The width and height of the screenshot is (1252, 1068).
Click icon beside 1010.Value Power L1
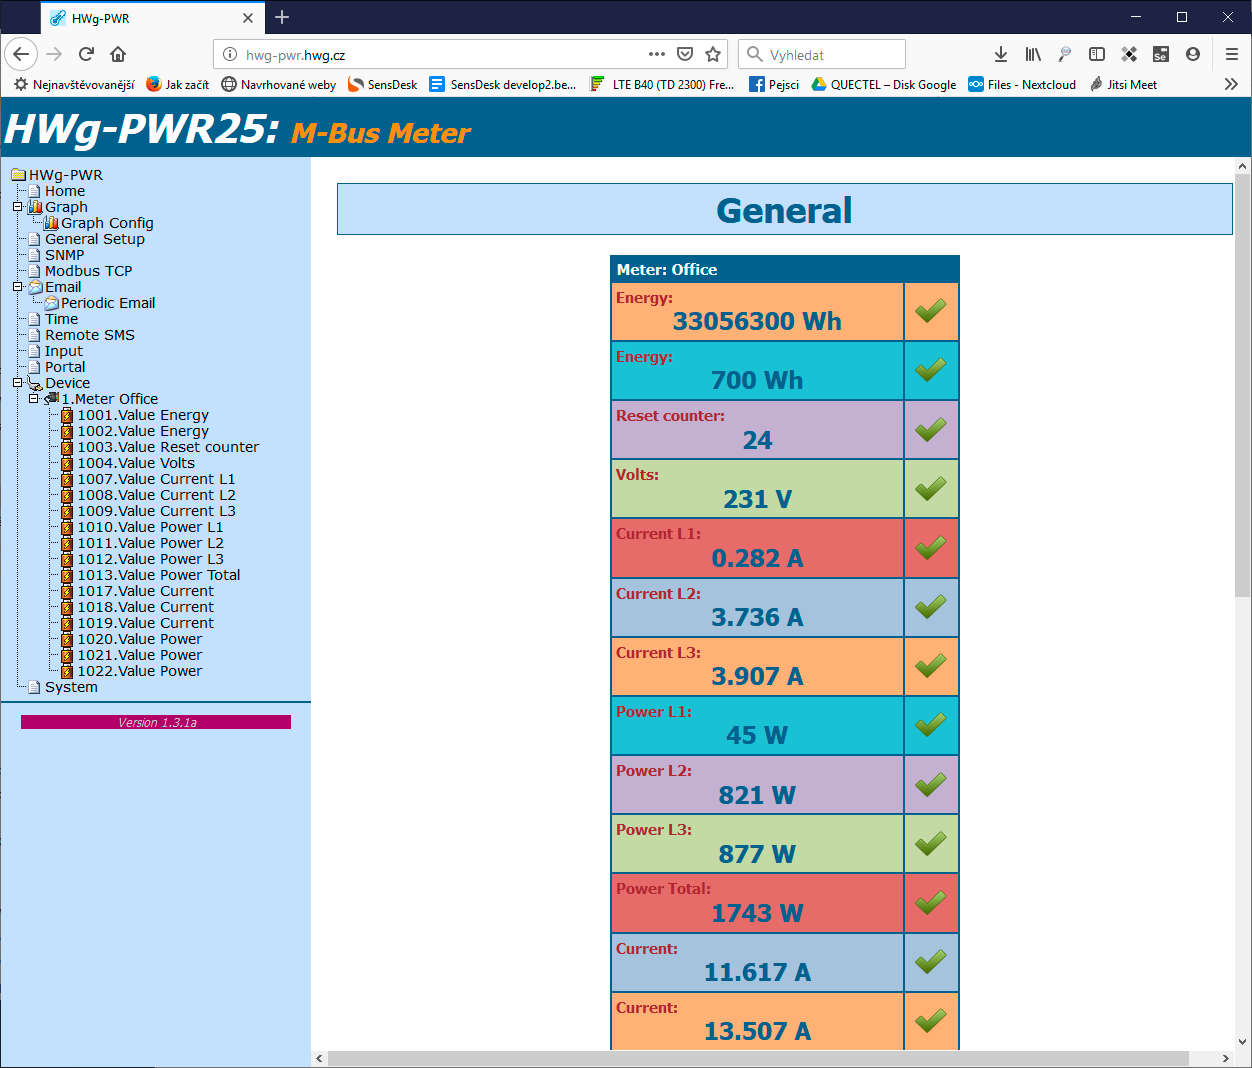click(67, 527)
